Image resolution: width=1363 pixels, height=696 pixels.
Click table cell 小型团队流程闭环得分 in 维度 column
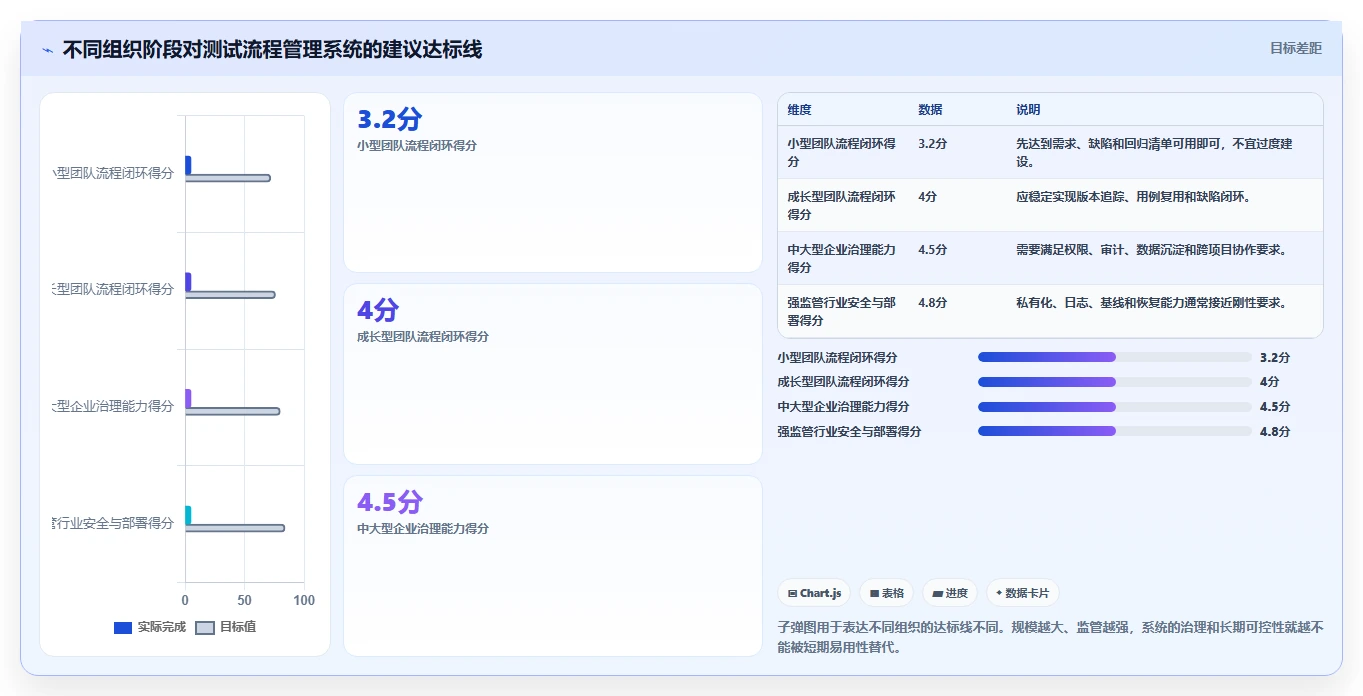(x=842, y=152)
